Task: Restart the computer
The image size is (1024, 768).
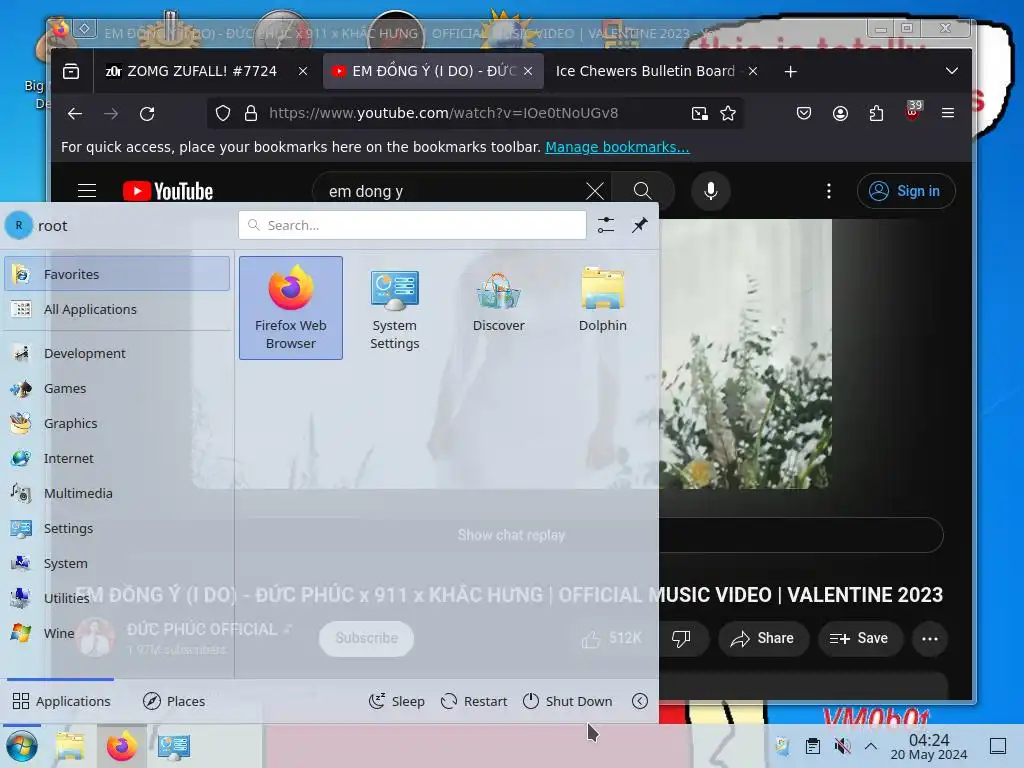Action: pyautogui.click(x=474, y=701)
